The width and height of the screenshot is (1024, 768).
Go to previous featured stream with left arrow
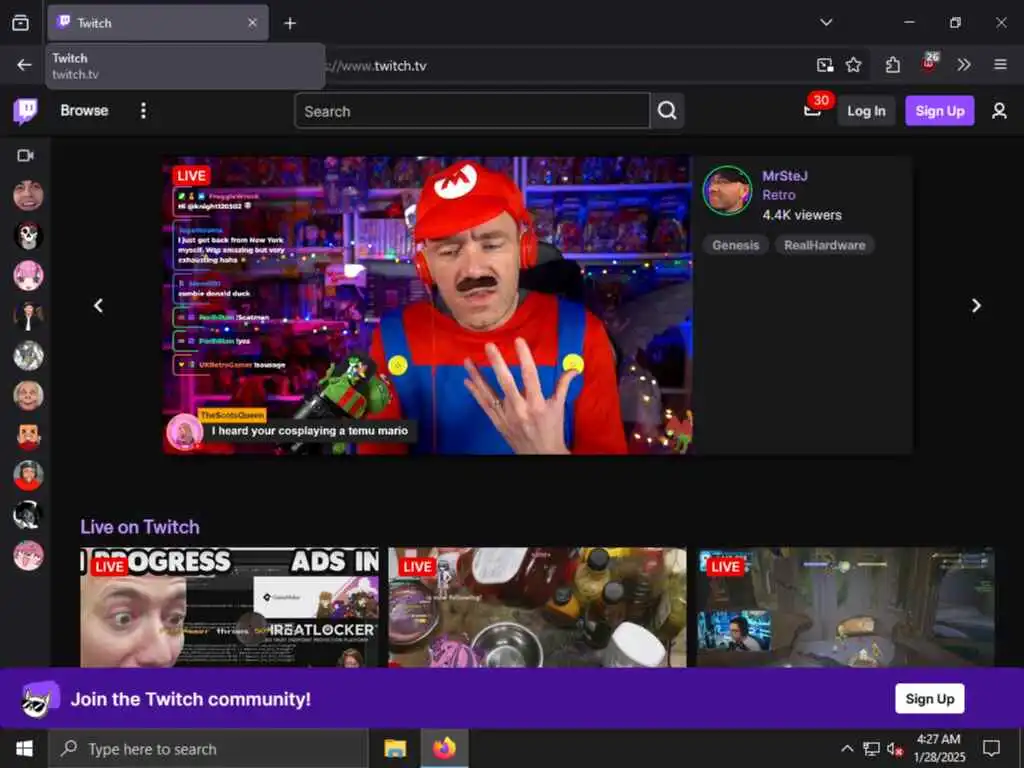pyautogui.click(x=99, y=305)
